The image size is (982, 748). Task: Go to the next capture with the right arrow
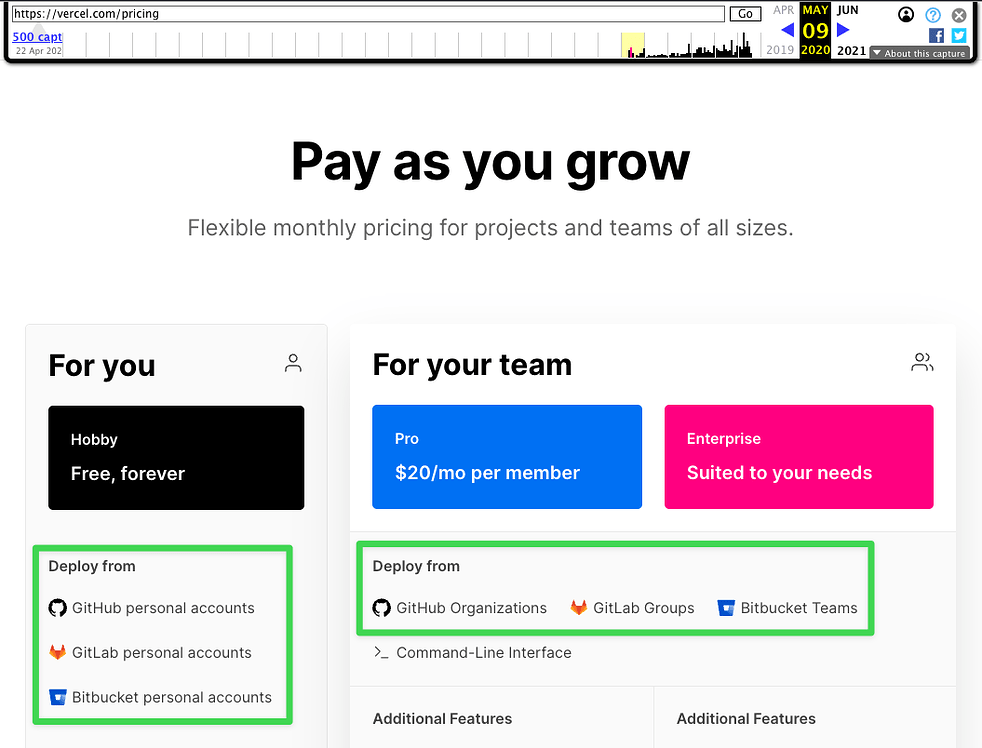tap(843, 30)
